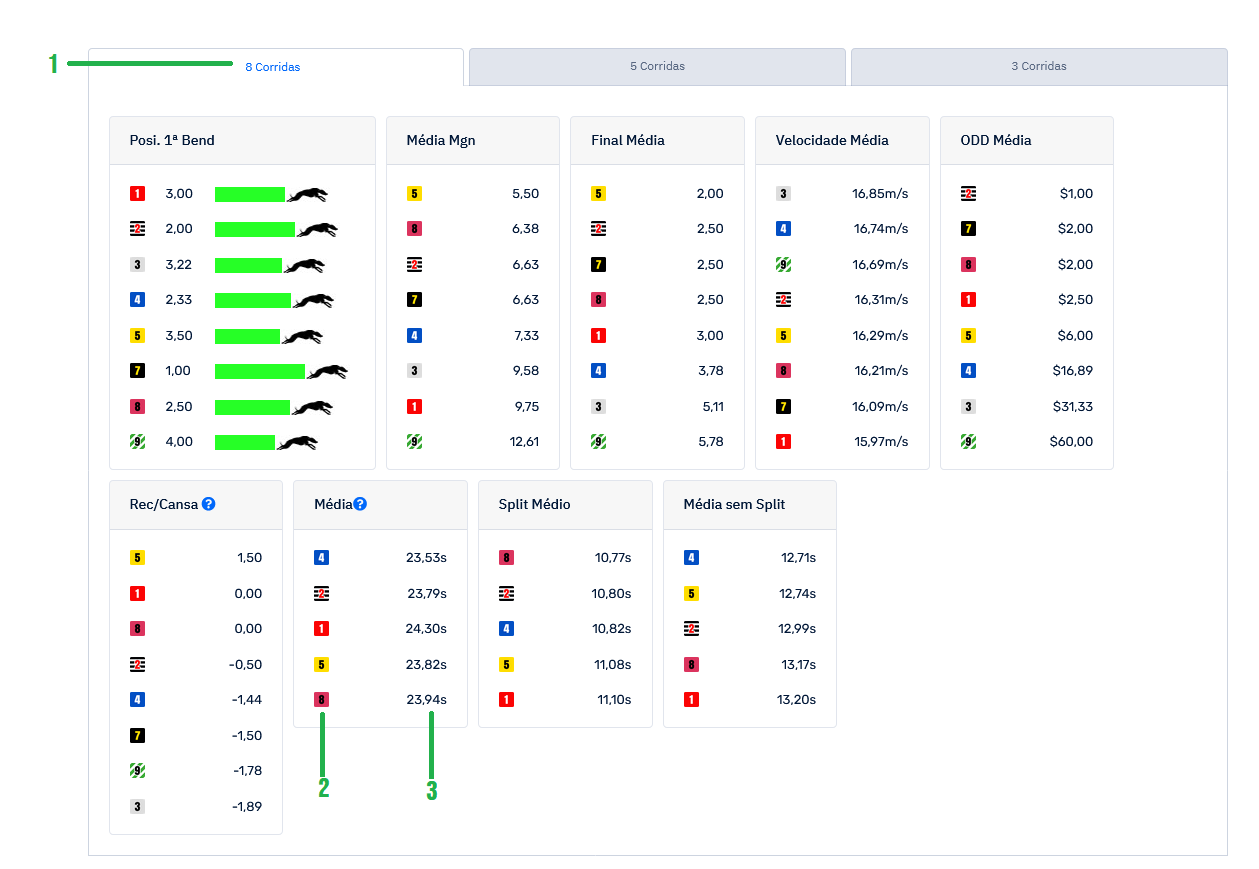Click the 11,10s split value
1259x869 pixels.
[x=614, y=700]
